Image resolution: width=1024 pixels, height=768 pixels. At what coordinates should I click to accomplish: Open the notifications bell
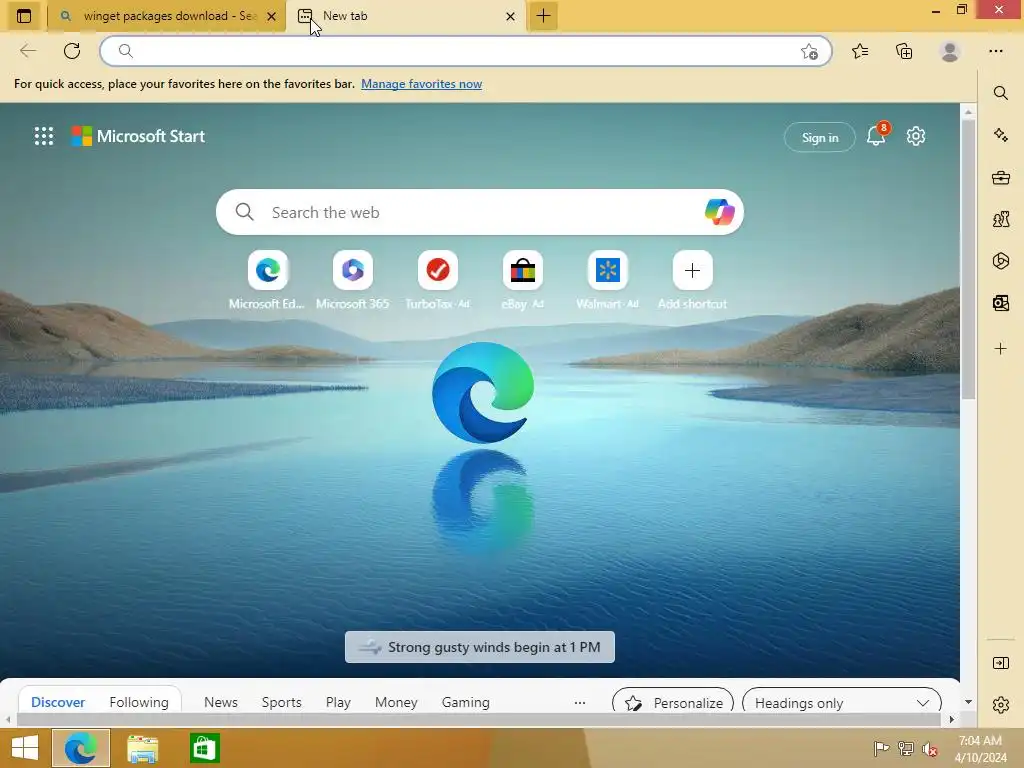point(876,136)
